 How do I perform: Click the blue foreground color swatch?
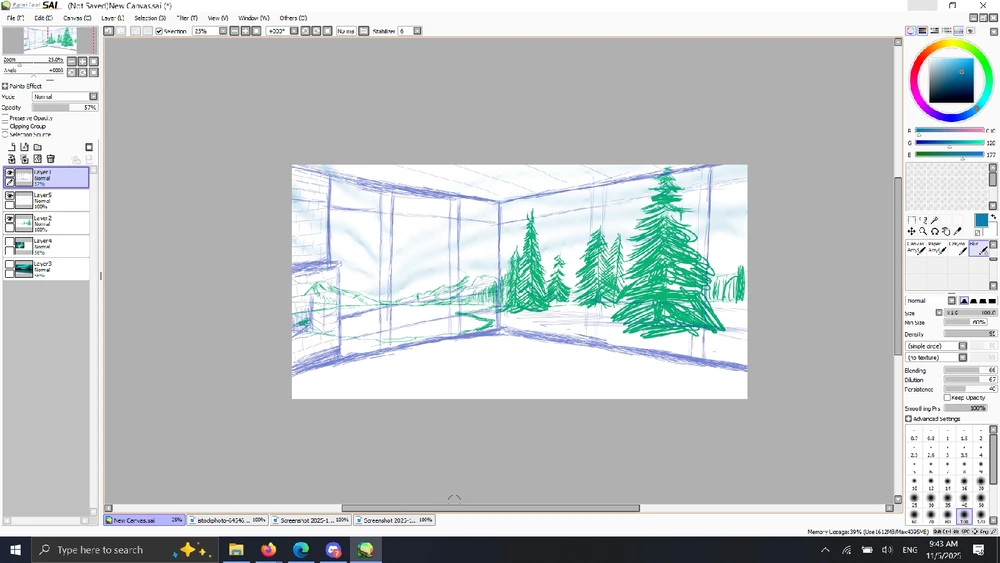coord(981,220)
